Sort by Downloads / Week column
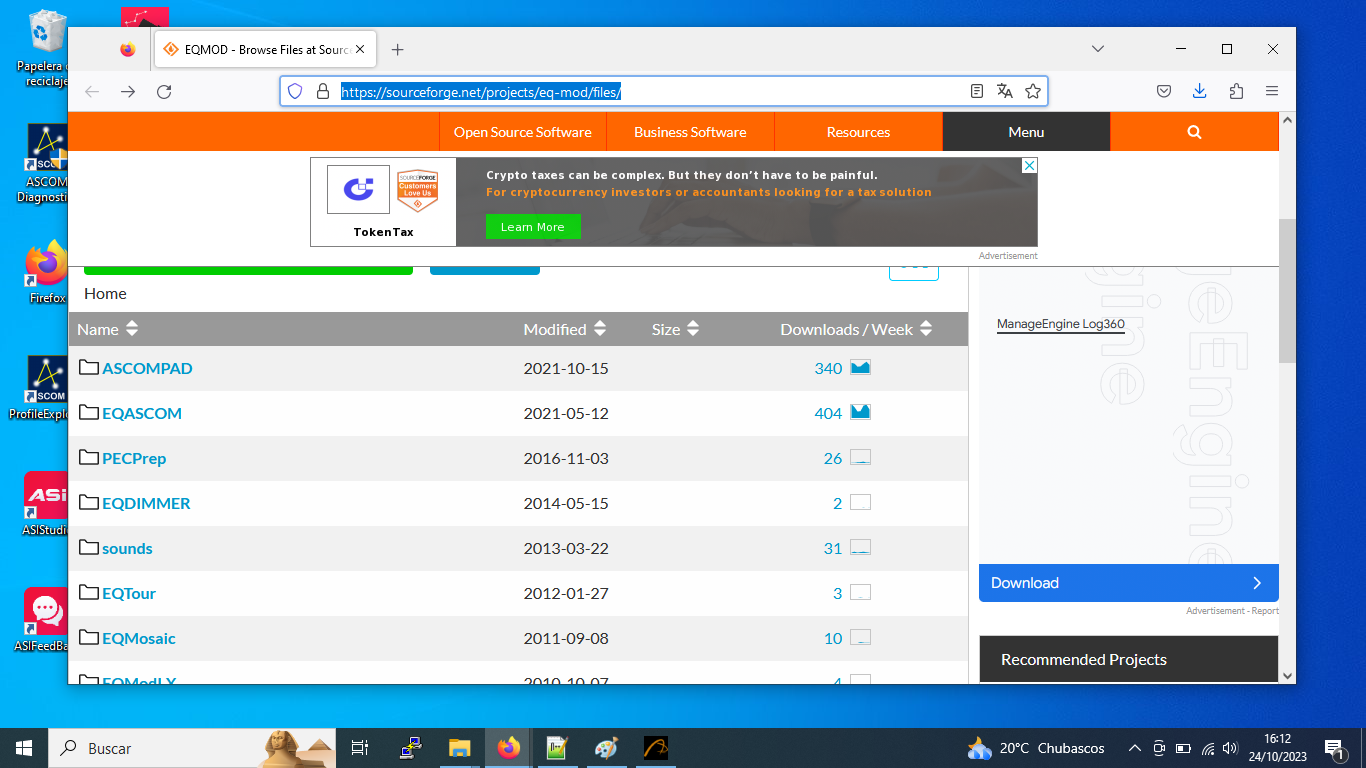 [856, 329]
